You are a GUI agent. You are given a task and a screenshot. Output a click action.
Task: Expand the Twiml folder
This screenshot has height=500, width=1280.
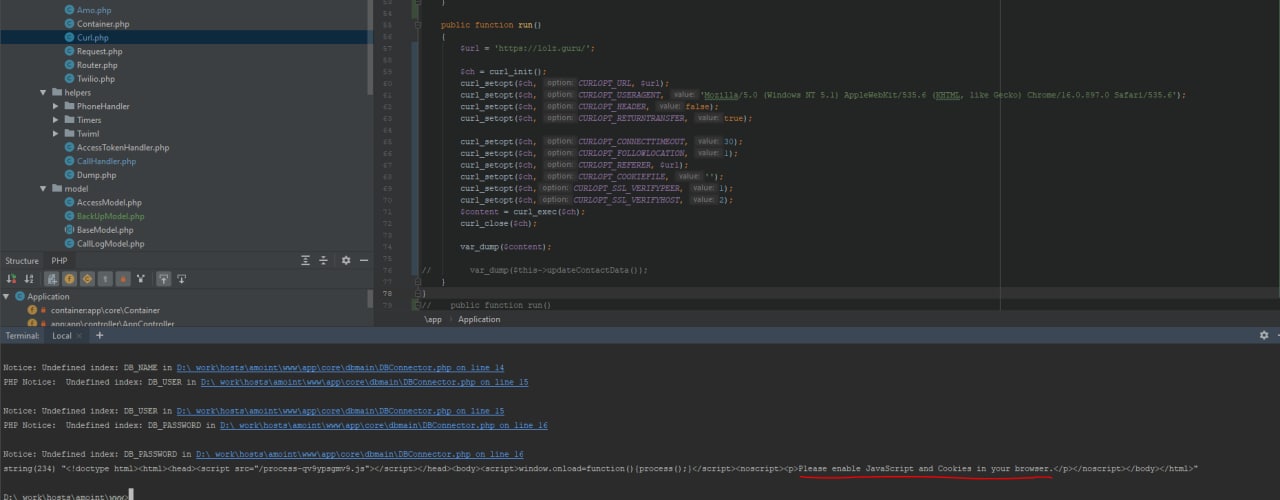57,133
